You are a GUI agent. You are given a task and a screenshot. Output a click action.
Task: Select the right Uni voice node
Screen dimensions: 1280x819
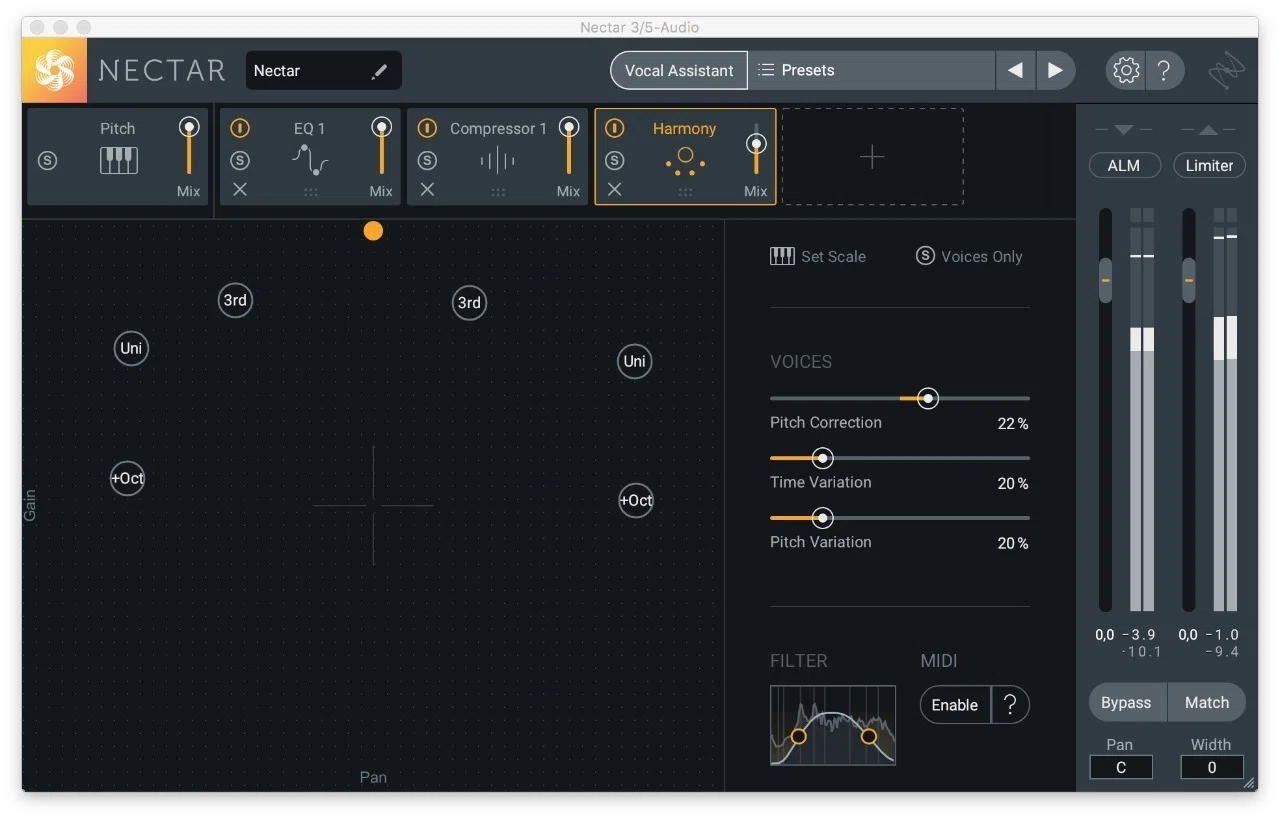pos(635,361)
